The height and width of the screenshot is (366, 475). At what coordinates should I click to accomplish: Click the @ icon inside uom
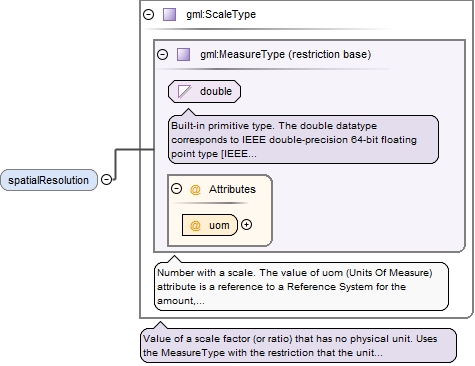(x=195, y=225)
